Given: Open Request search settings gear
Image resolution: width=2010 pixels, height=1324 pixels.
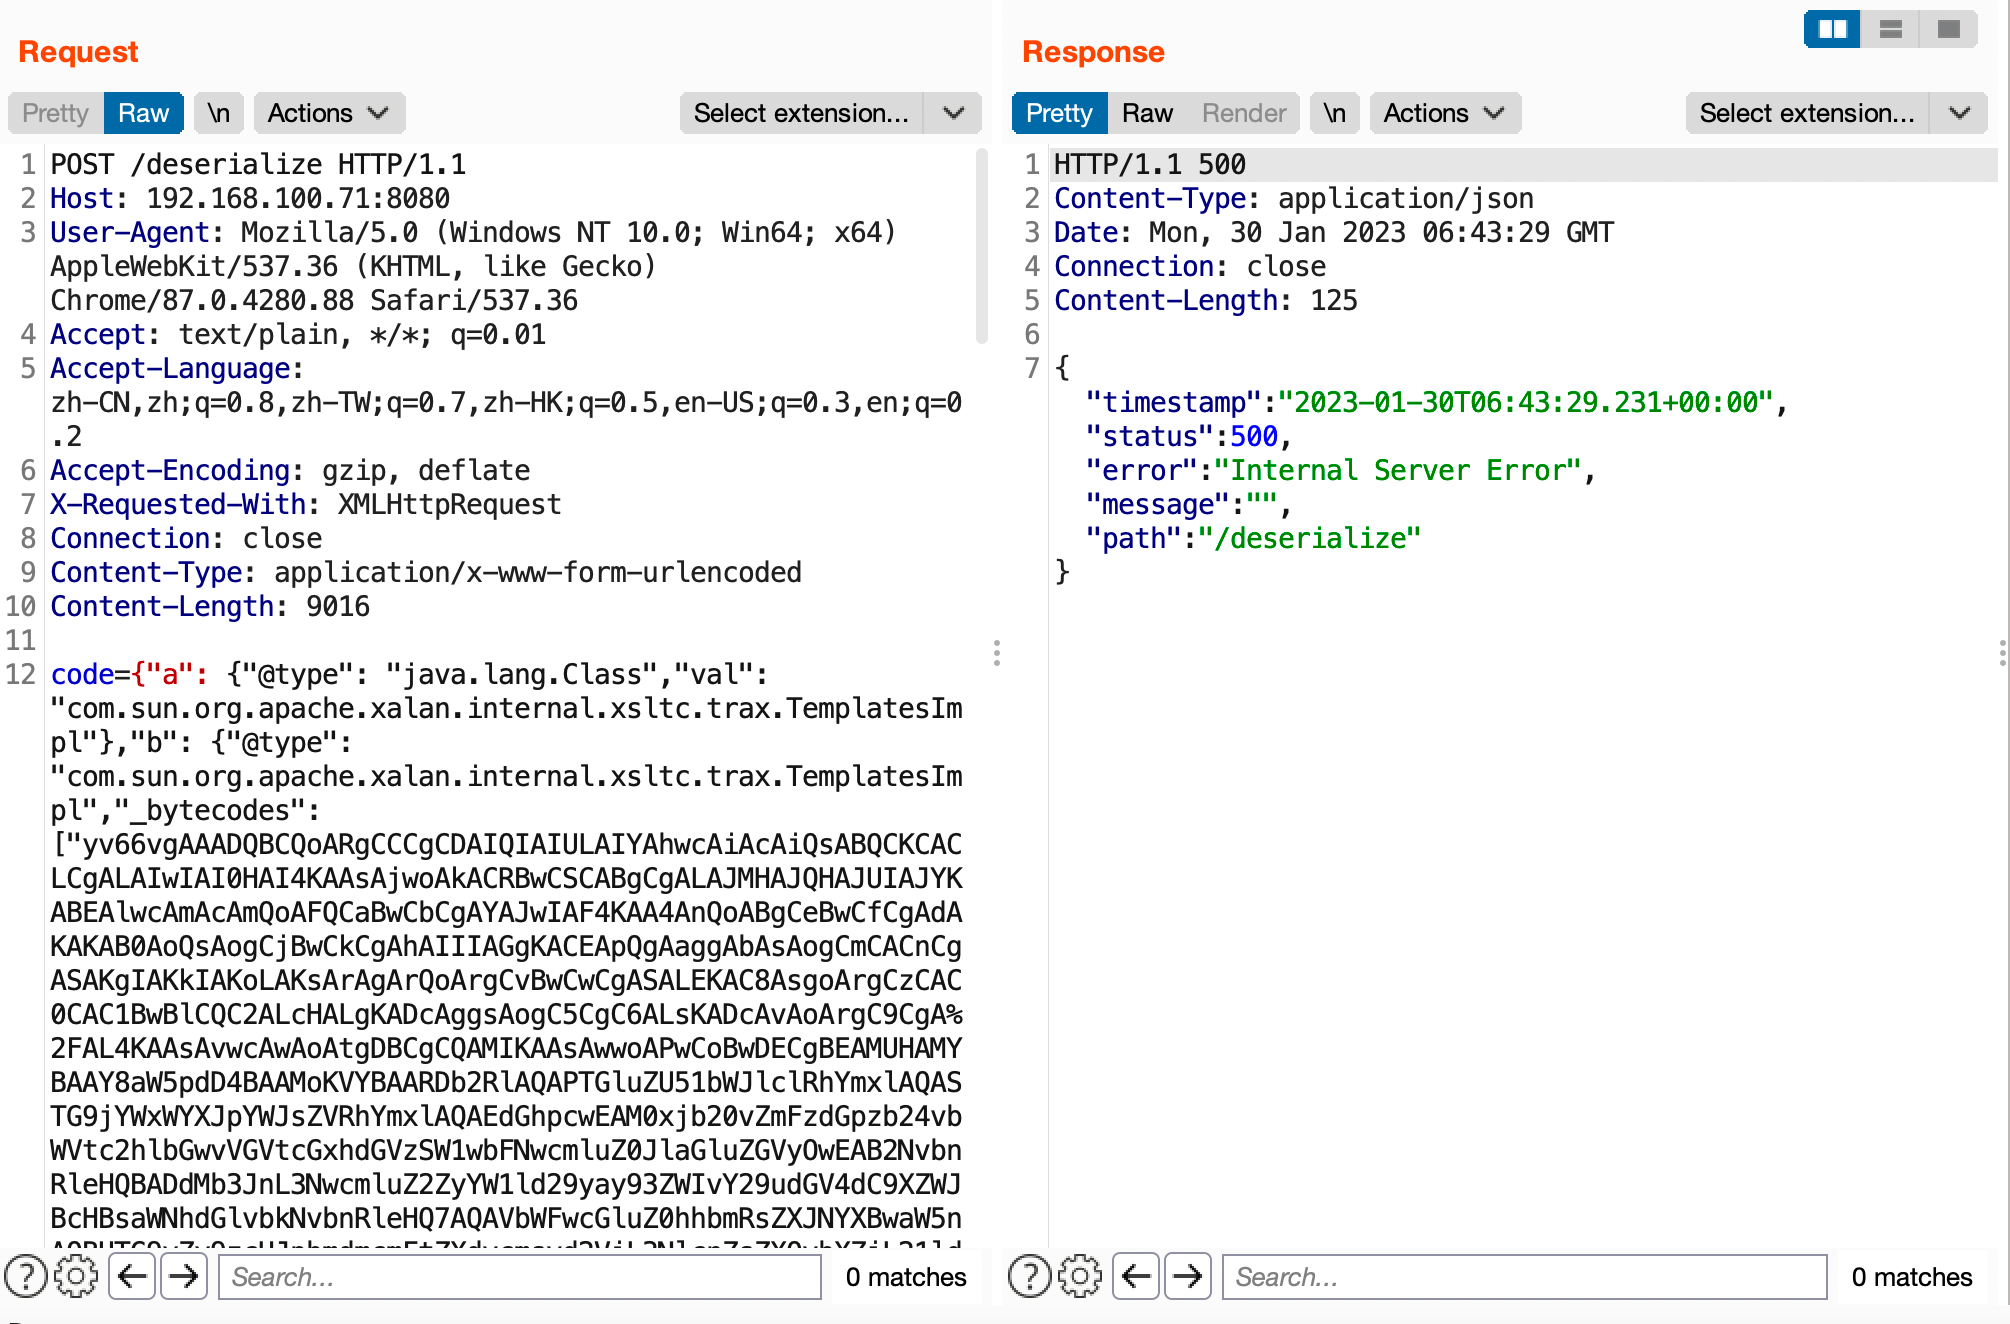Looking at the screenshot, I should pyautogui.click(x=76, y=1277).
